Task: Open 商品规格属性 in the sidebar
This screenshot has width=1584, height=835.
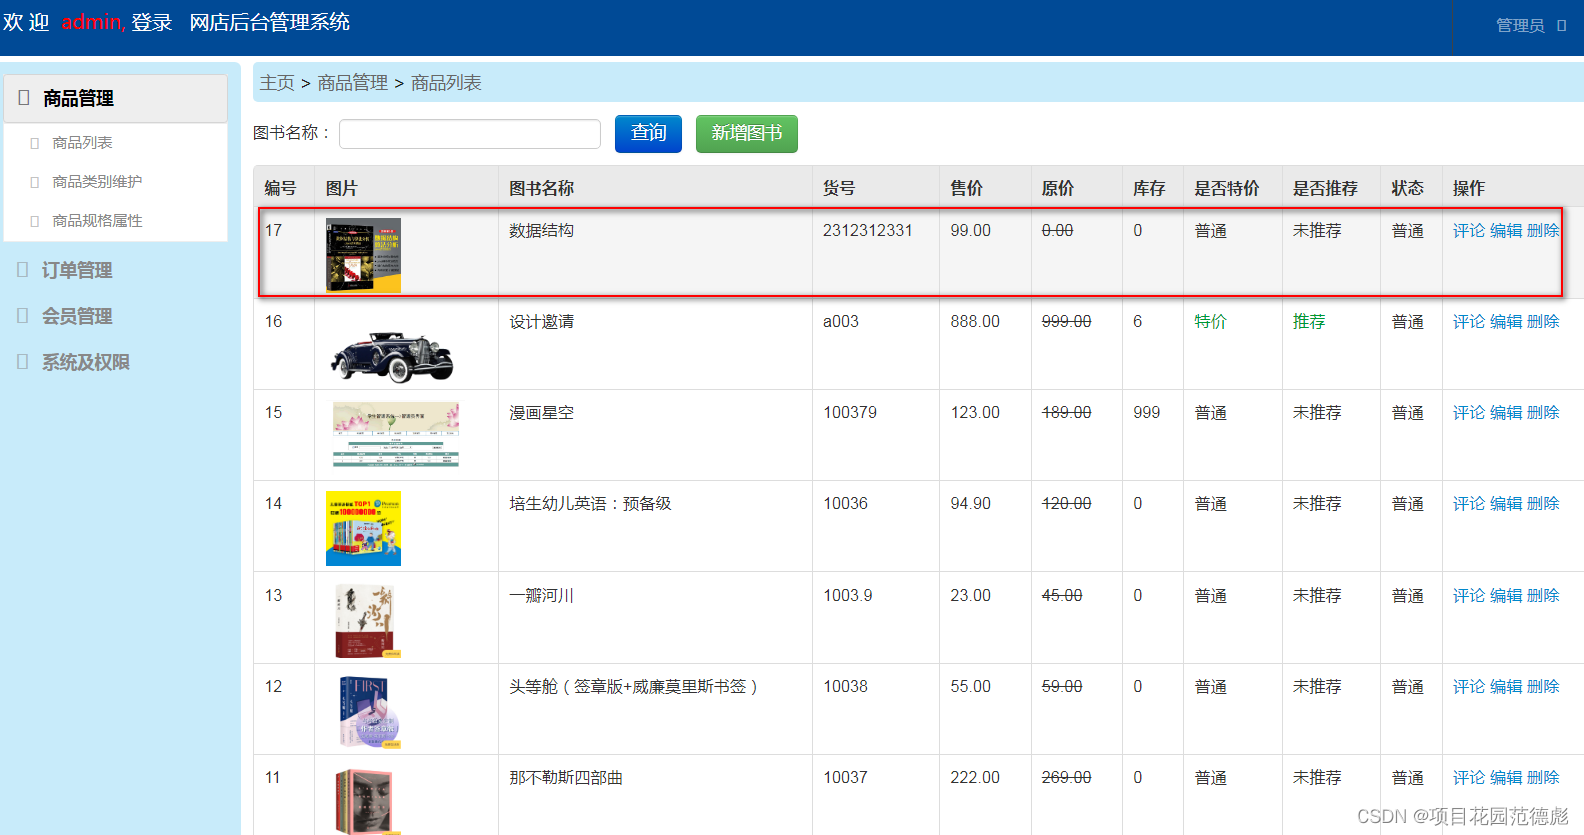Action: 97,221
